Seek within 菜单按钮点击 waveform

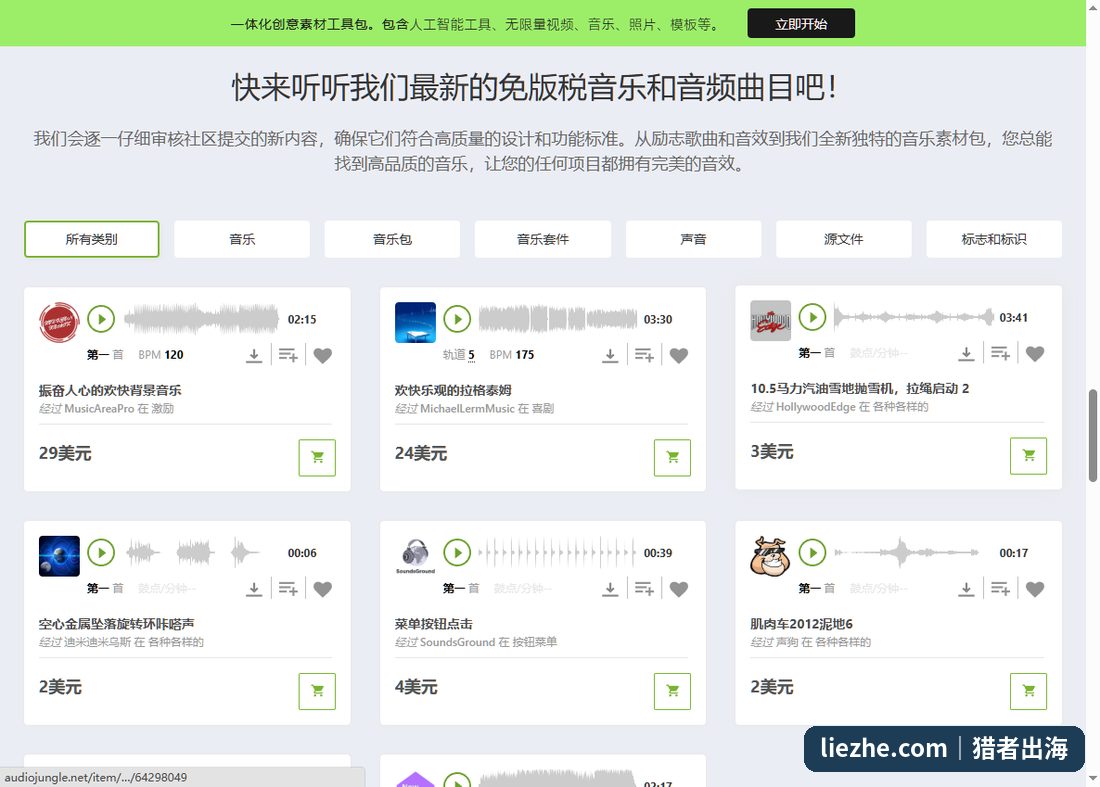[x=558, y=553]
